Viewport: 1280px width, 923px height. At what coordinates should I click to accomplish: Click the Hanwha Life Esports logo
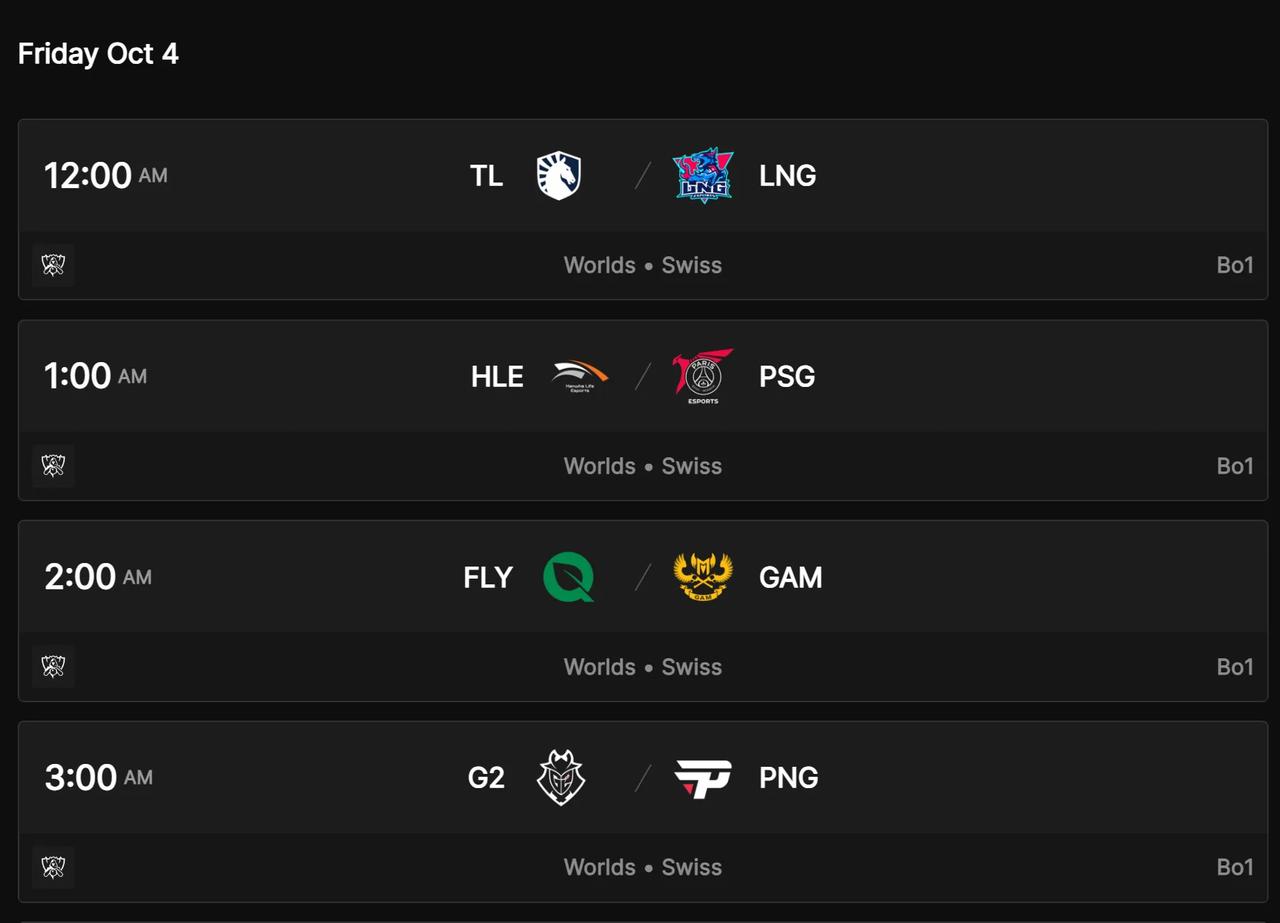pos(580,377)
